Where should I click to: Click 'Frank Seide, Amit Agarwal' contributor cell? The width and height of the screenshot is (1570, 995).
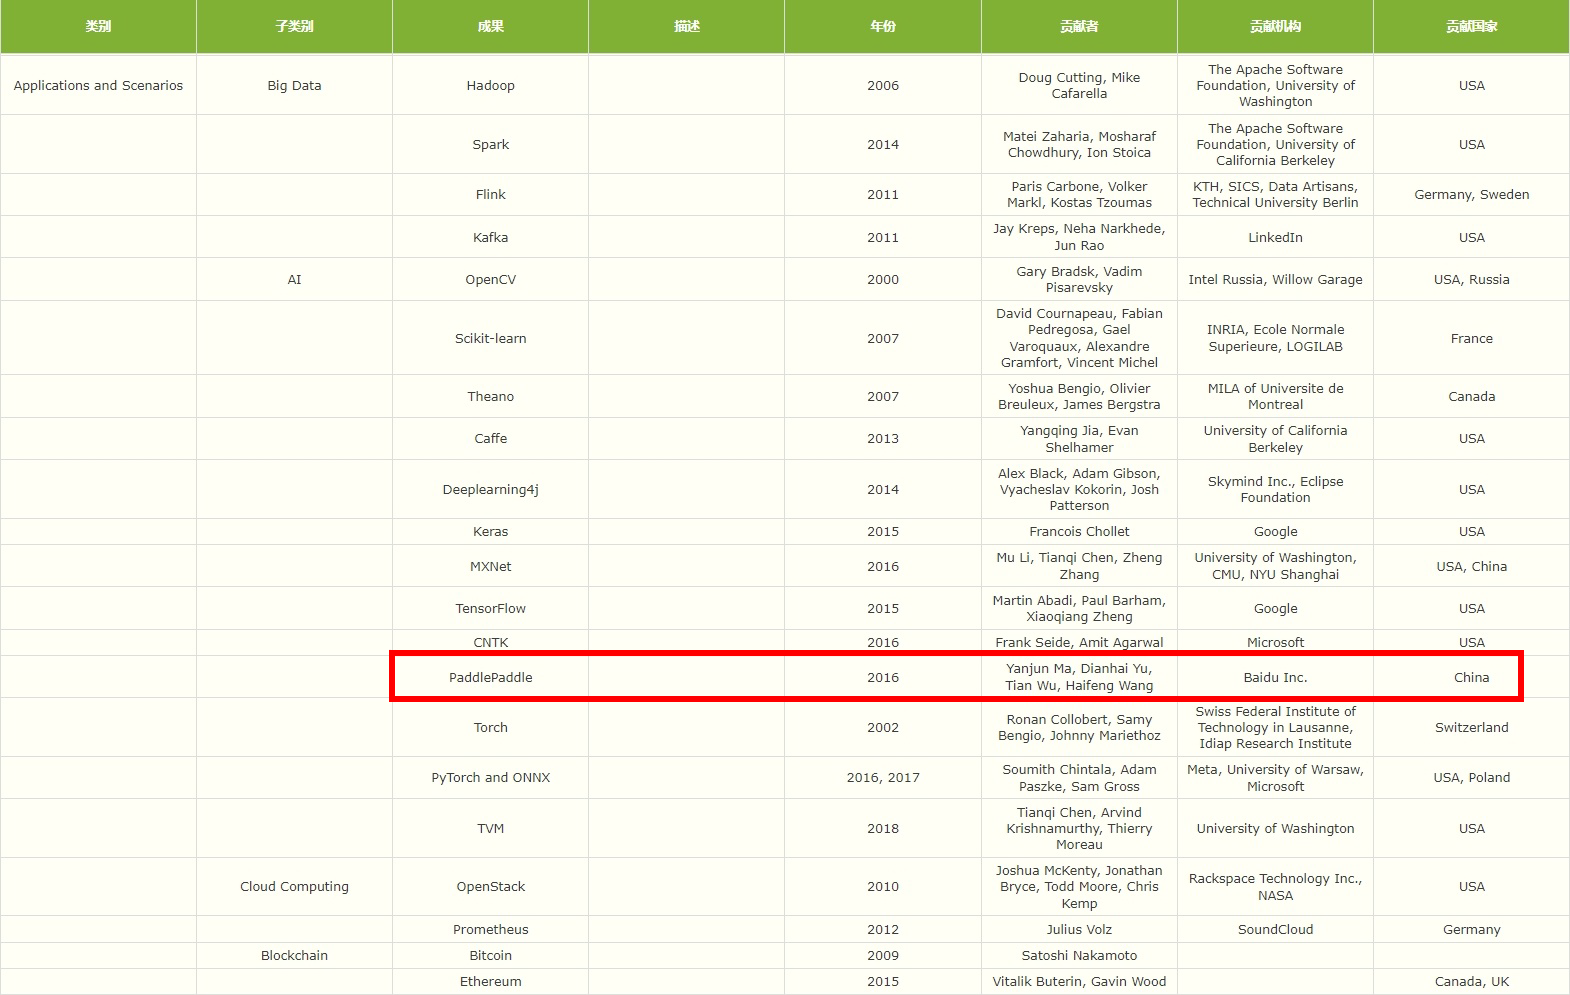1079,642
